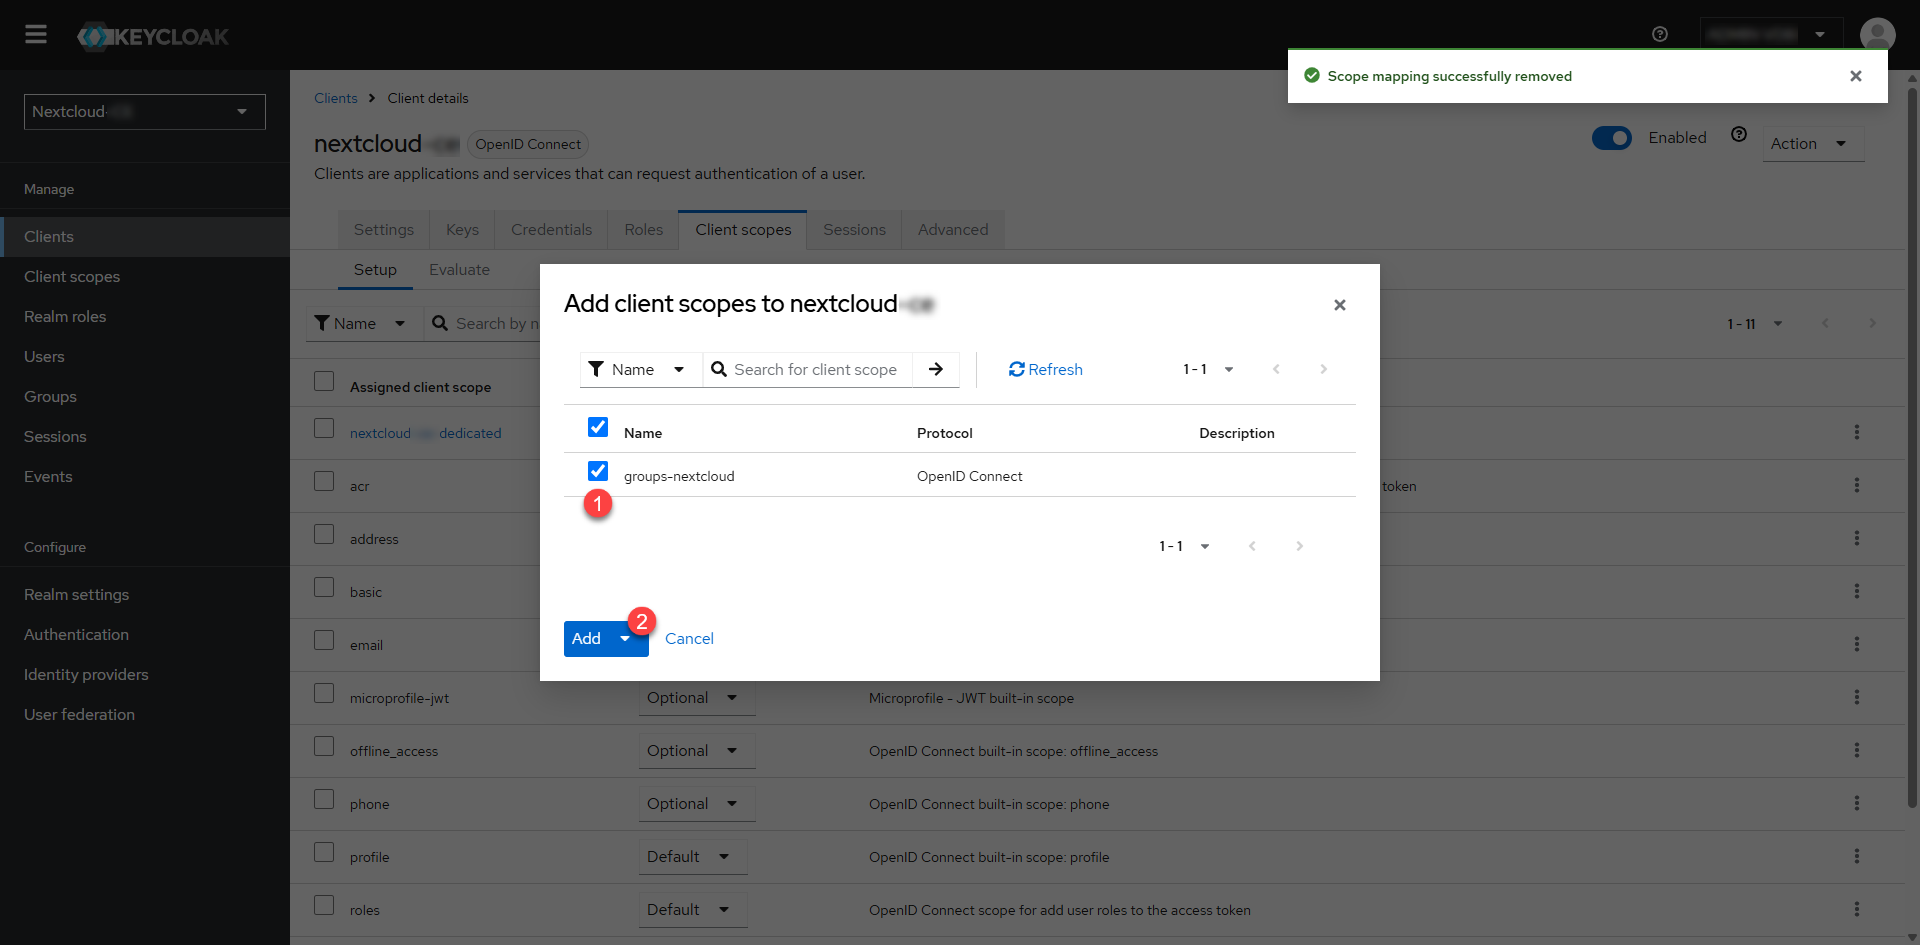Viewport: 1920px width, 945px height.
Task: Open dialog bottom 1-1 per-page dropdown
Action: (x=1184, y=546)
